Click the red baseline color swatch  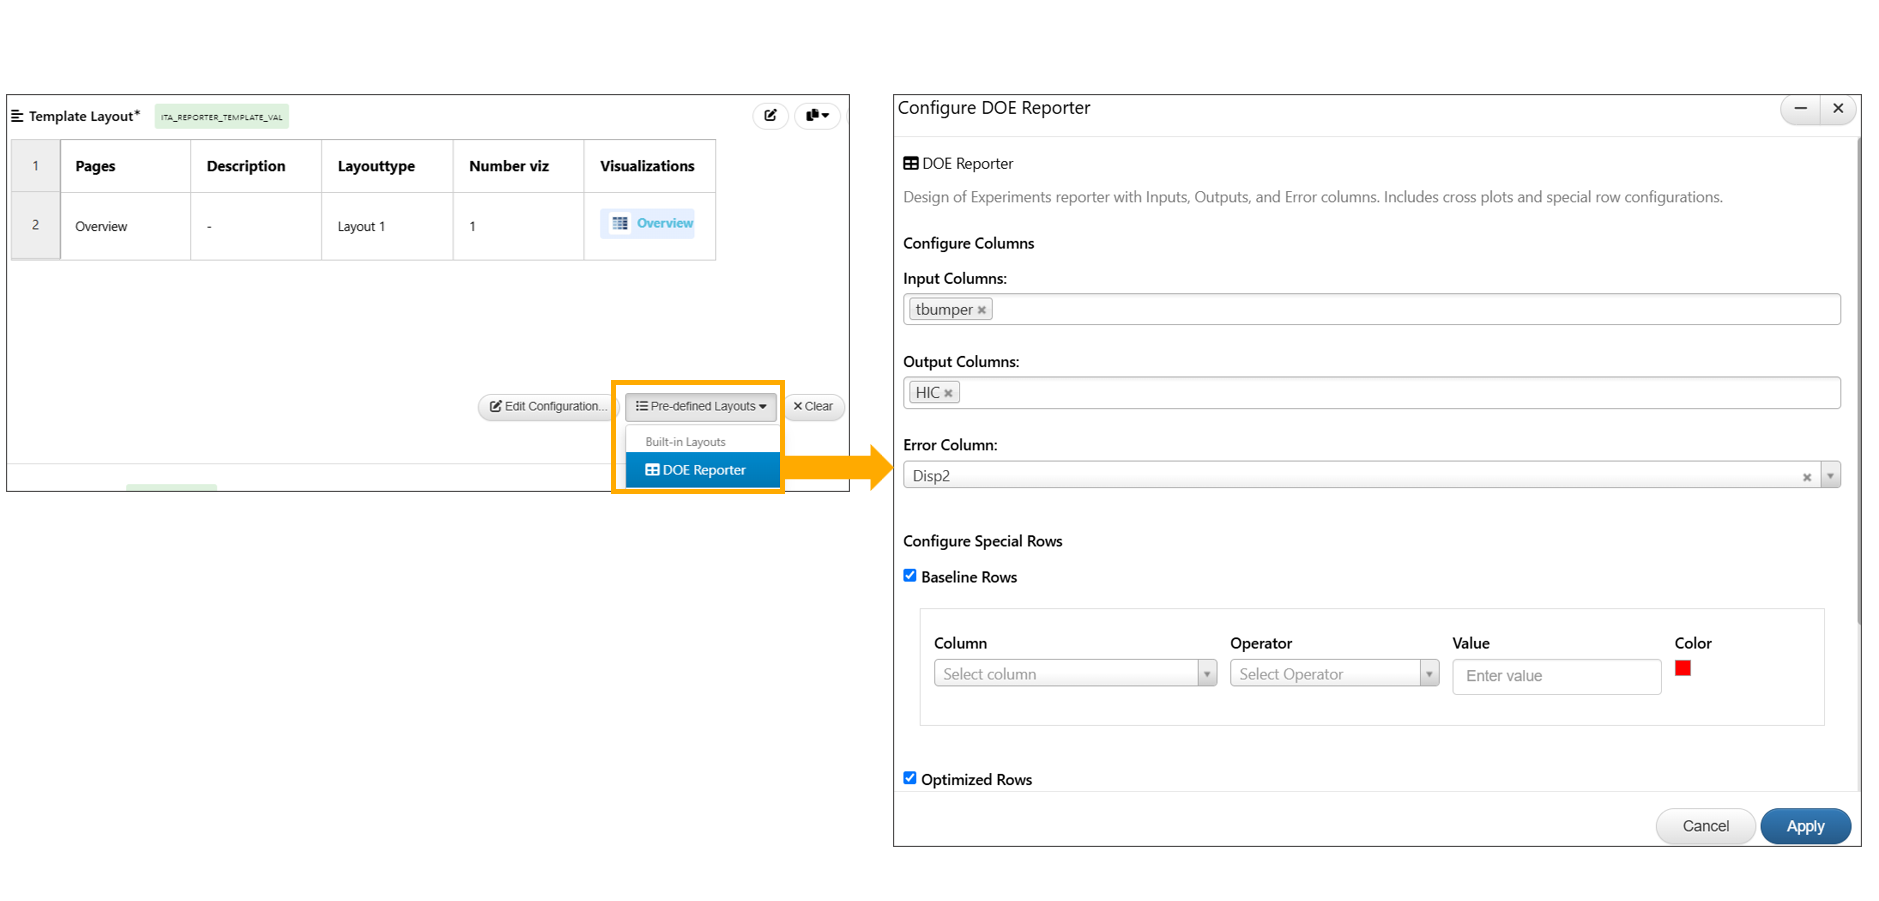[1683, 668]
